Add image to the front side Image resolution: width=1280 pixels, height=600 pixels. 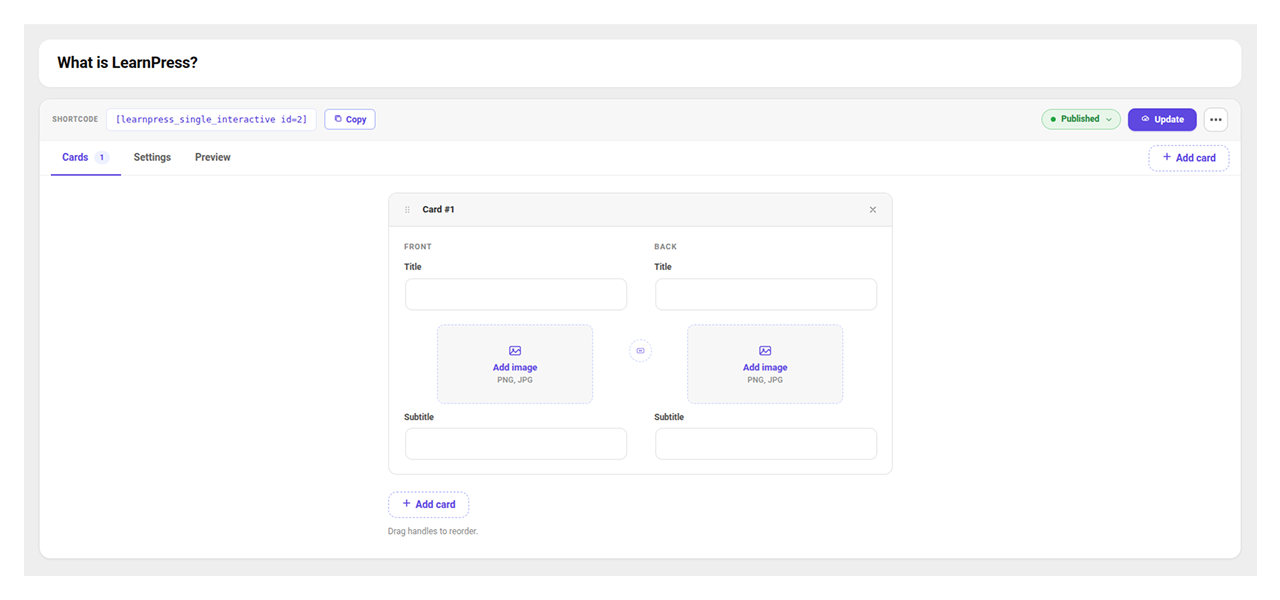[x=515, y=364]
